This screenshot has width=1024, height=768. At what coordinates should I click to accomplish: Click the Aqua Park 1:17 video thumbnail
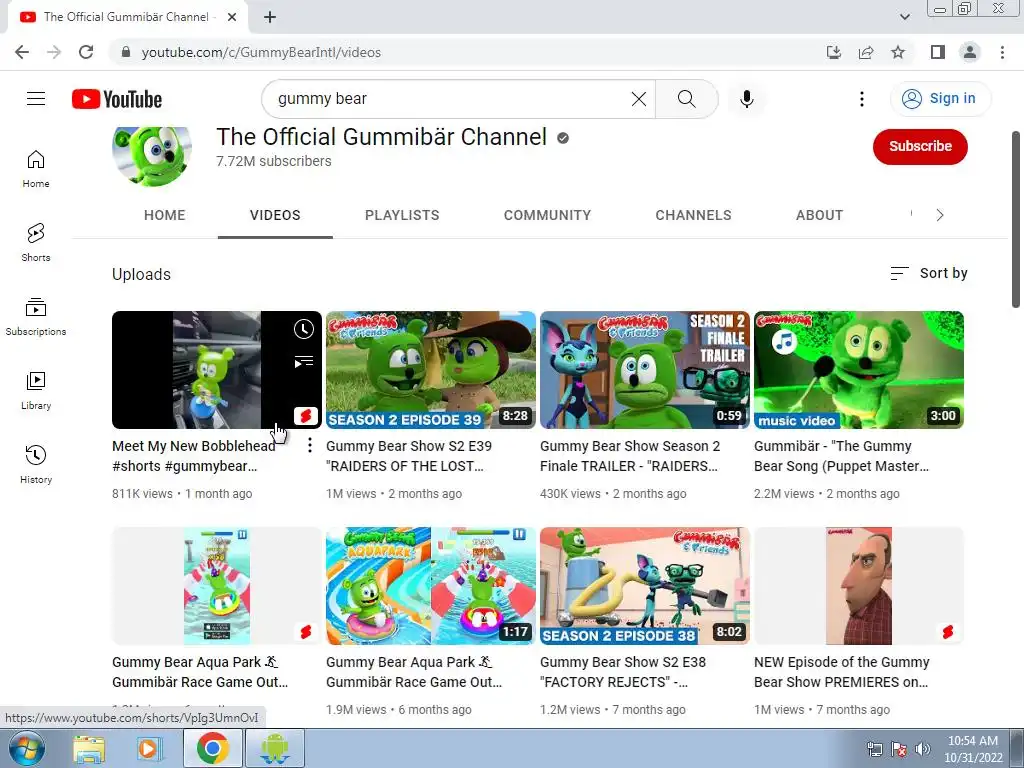[x=431, y=586]
